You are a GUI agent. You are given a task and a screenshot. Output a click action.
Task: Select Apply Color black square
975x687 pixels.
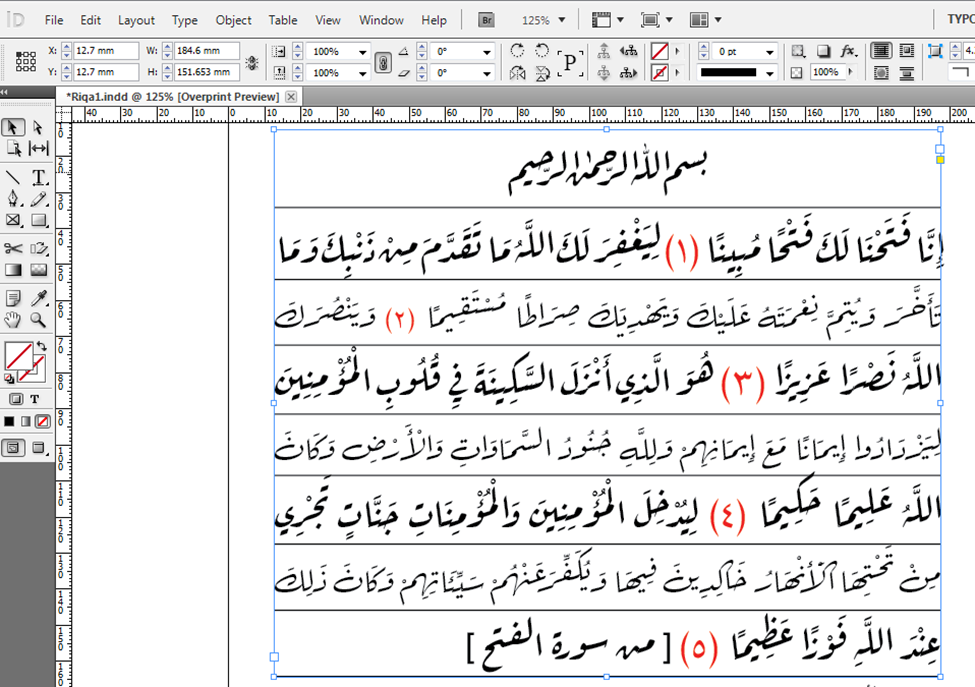[x=9, y=422]
